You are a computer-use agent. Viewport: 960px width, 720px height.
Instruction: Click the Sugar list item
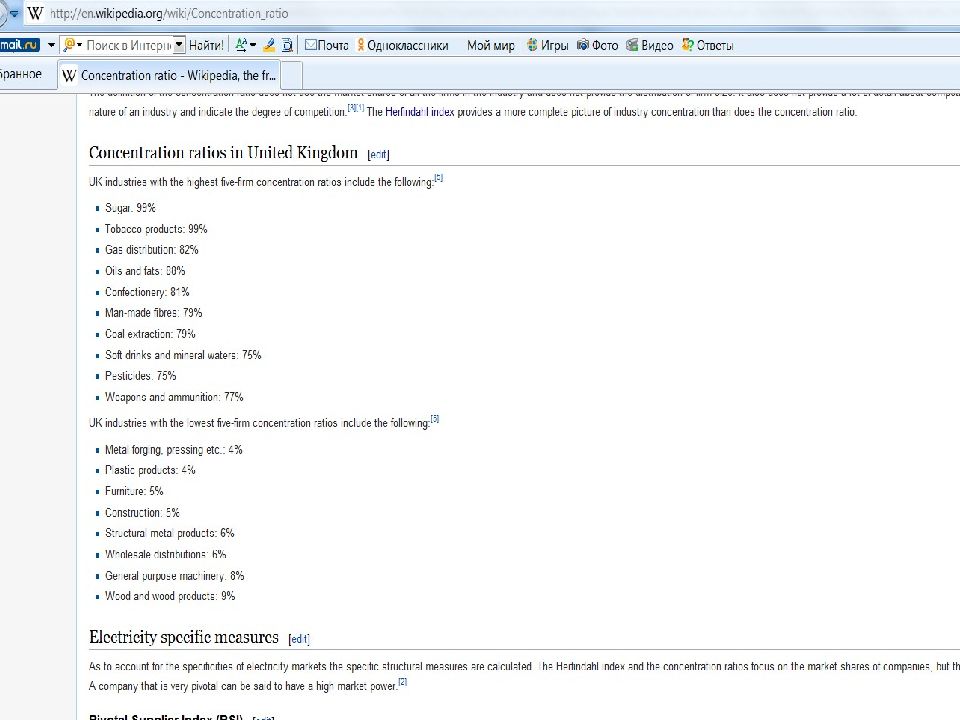point(130,208)
